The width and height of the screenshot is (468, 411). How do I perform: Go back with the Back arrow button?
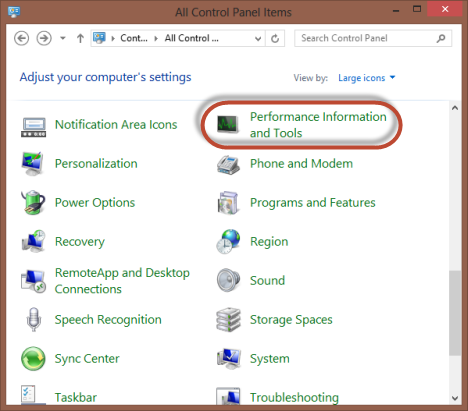point(21,38)
